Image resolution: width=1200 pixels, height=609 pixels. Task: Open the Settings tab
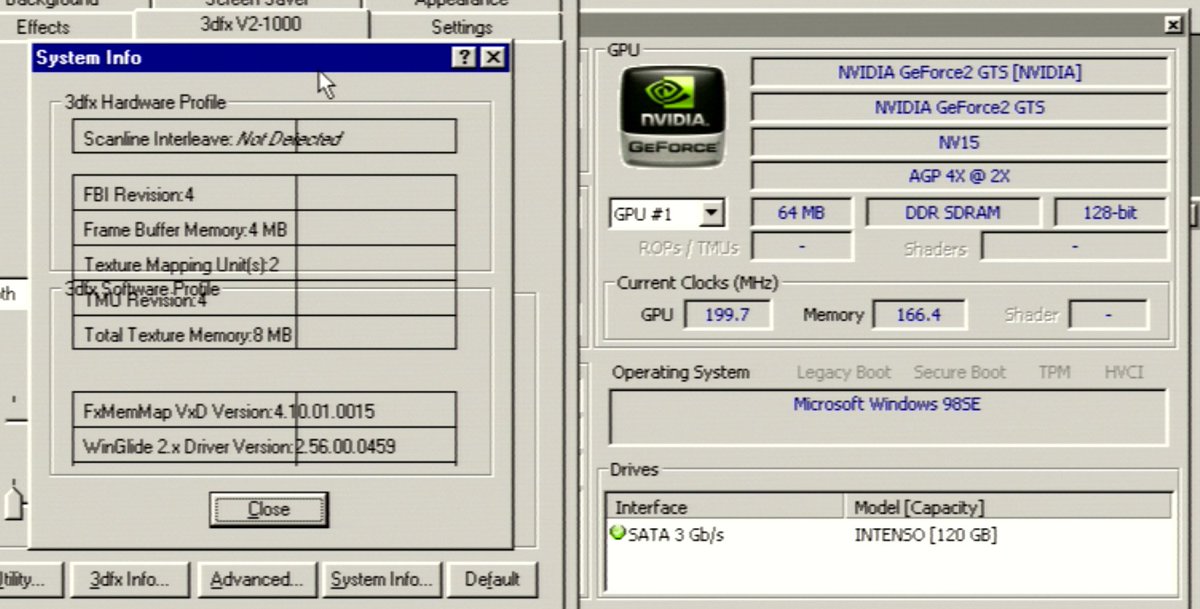[x=462, y=27]
